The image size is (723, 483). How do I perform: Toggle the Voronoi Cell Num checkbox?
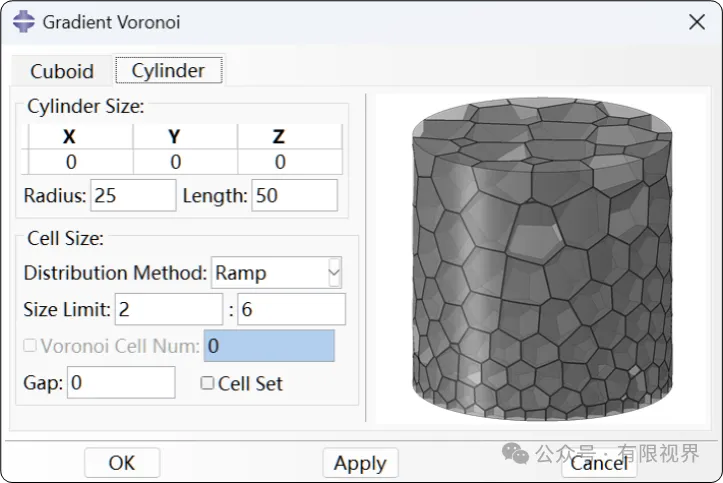pos(30,346)
